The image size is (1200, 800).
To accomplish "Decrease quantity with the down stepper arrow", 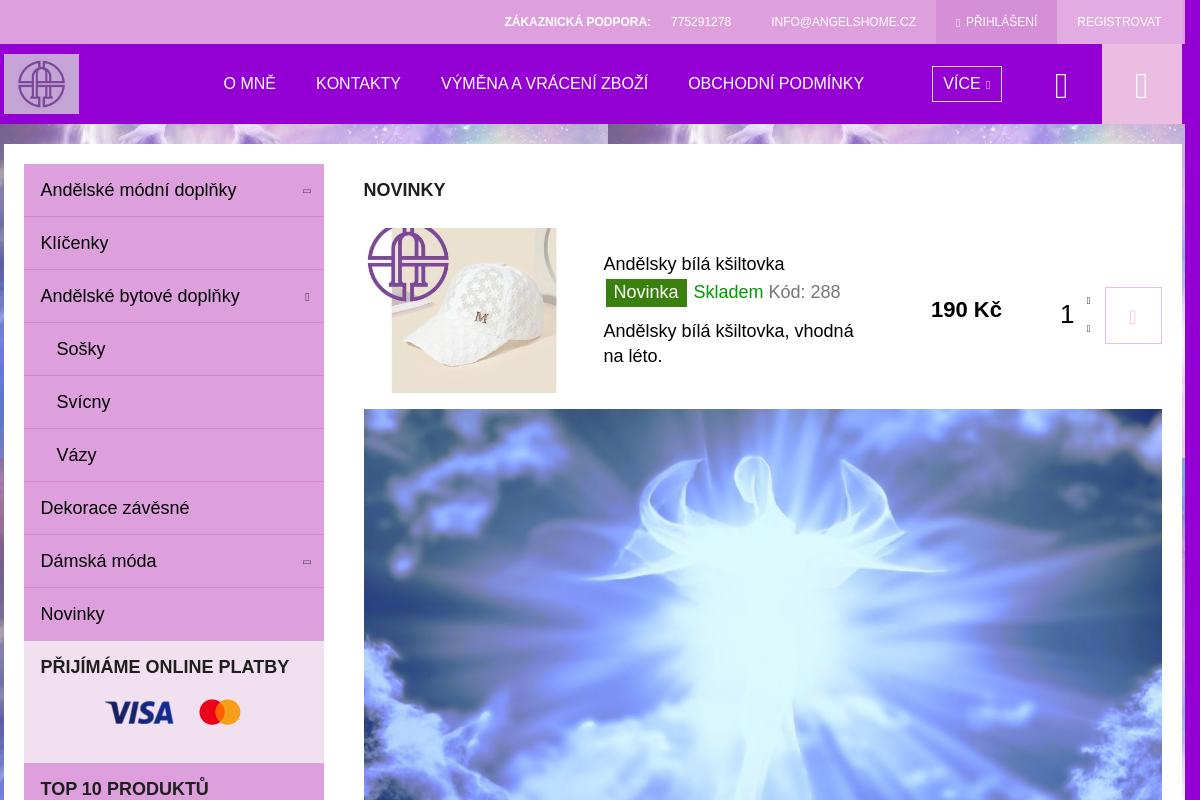I will pos(1088,328).
